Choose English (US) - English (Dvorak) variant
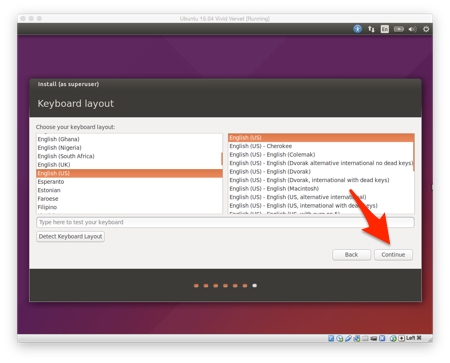Screen dimensions: 450x363 [x=321, y=172]
